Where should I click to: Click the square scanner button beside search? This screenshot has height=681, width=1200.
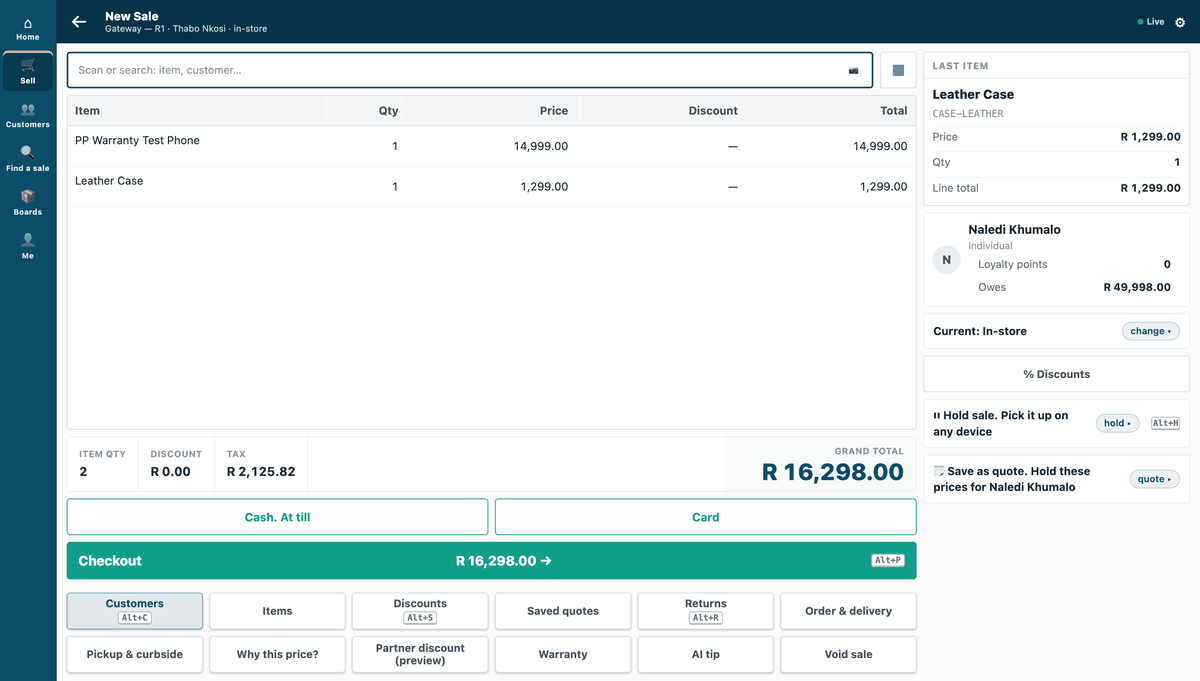point(898,70)
